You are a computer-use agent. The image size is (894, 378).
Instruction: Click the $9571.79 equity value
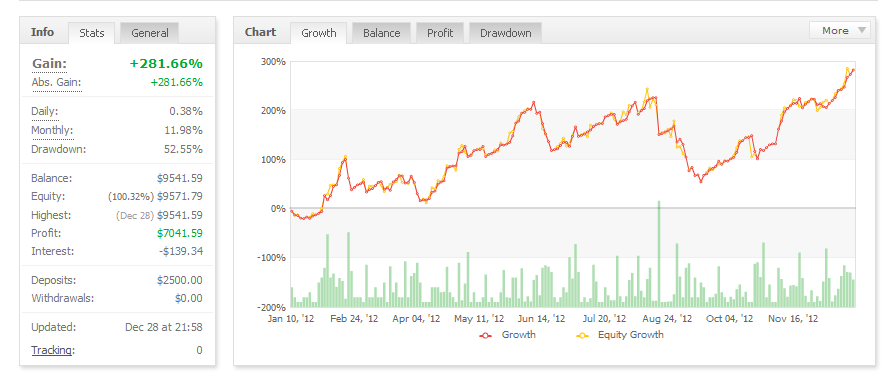tap(180, 197)
